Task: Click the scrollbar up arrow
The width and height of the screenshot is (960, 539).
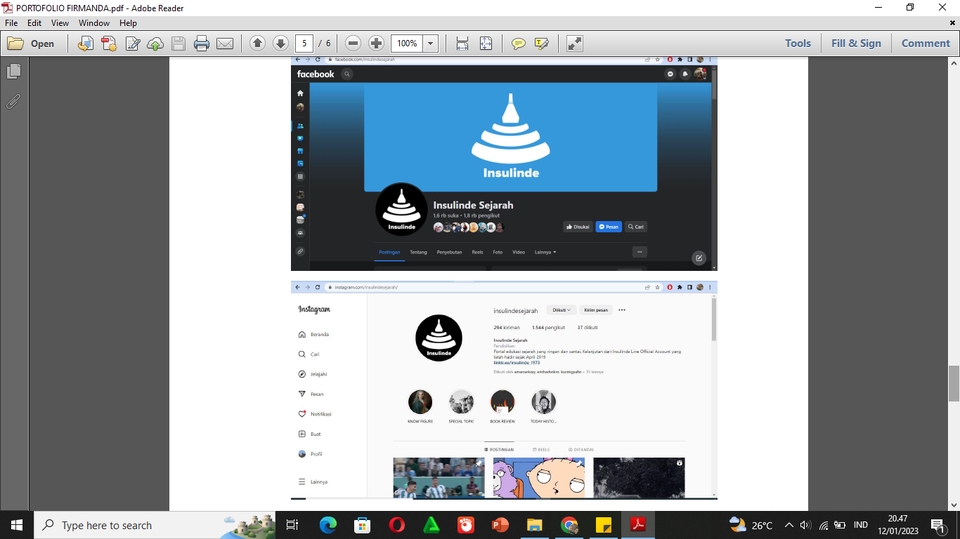Action: [954, 63]
